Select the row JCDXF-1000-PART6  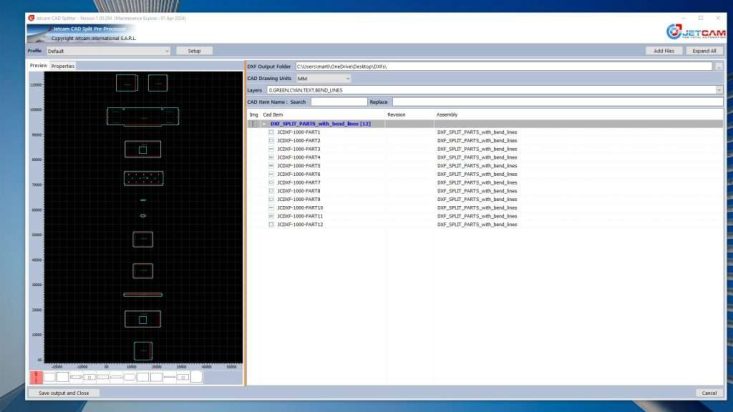pos(485,174)
